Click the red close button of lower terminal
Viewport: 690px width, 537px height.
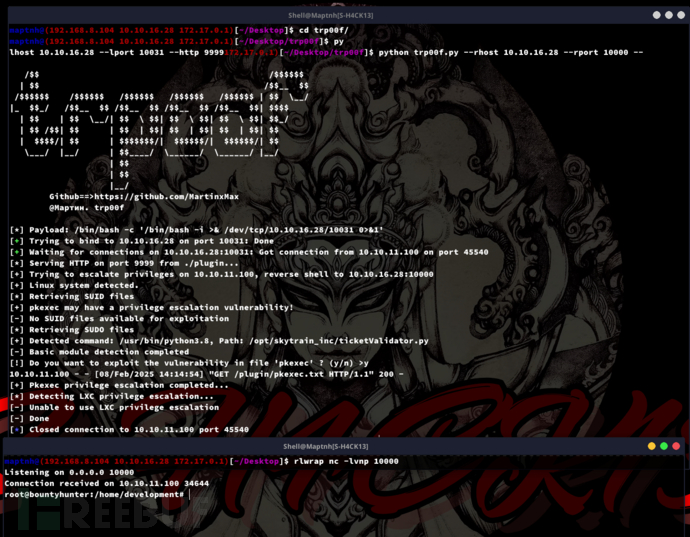coord(676,446)
